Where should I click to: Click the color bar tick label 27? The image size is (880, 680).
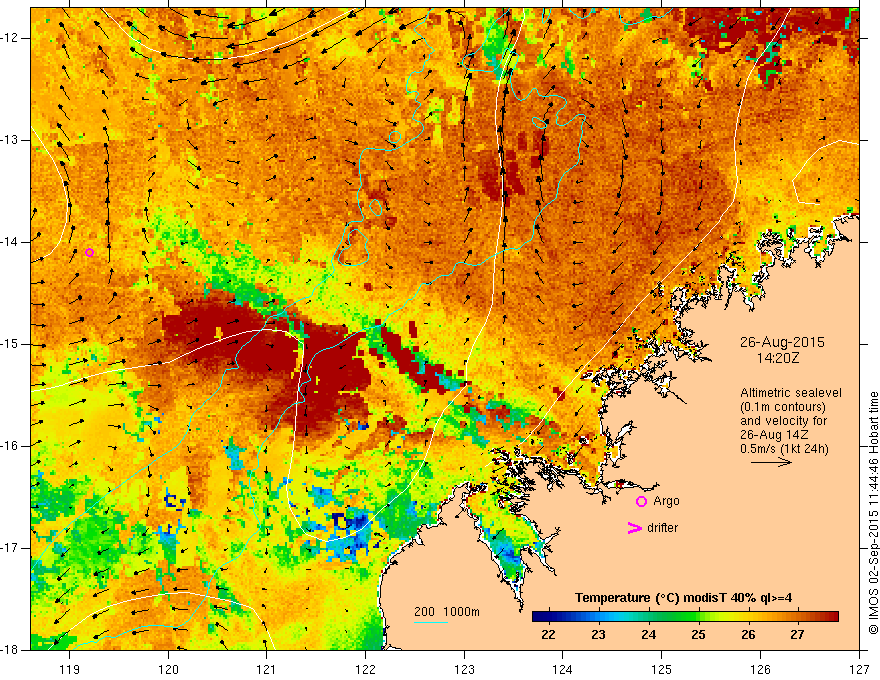click(798, 635)
